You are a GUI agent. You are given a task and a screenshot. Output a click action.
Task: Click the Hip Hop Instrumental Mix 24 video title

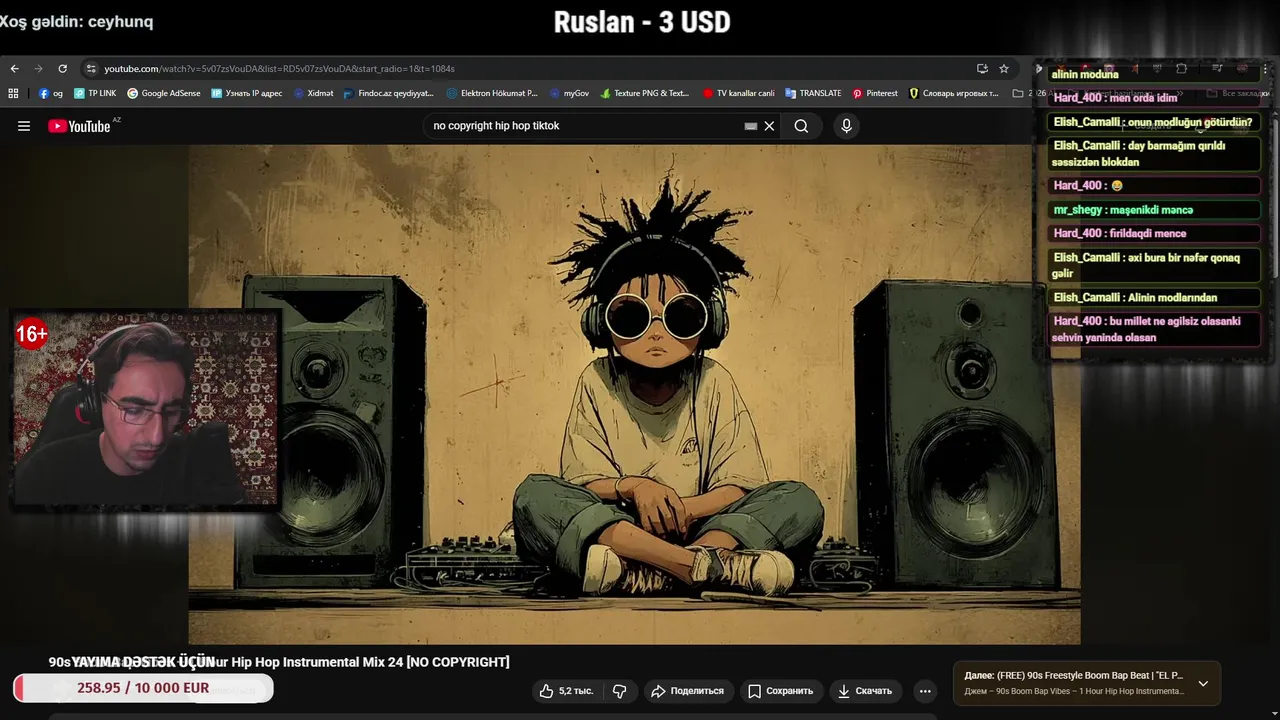[279, 662]
